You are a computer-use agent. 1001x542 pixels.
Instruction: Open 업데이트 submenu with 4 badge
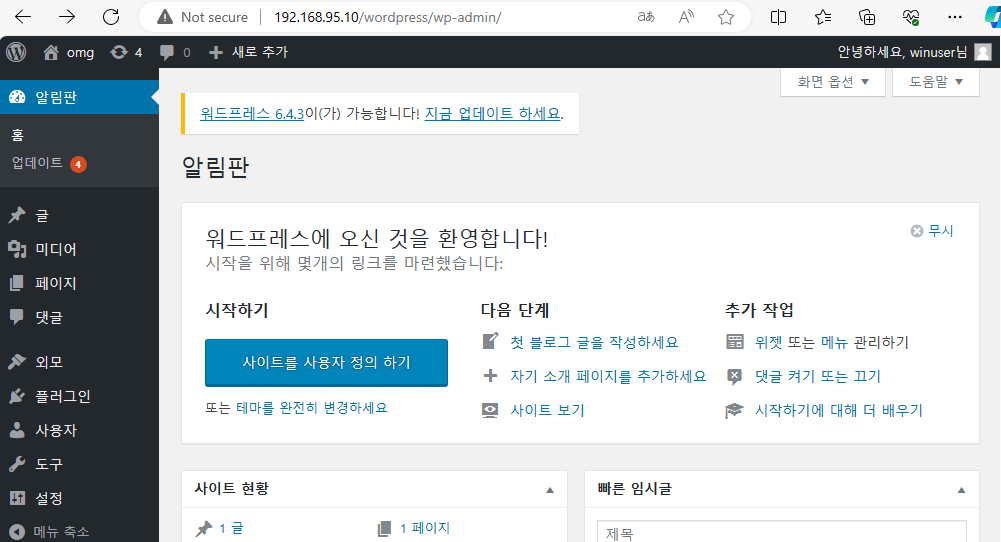pyautogui.click(x=49, y=163)
